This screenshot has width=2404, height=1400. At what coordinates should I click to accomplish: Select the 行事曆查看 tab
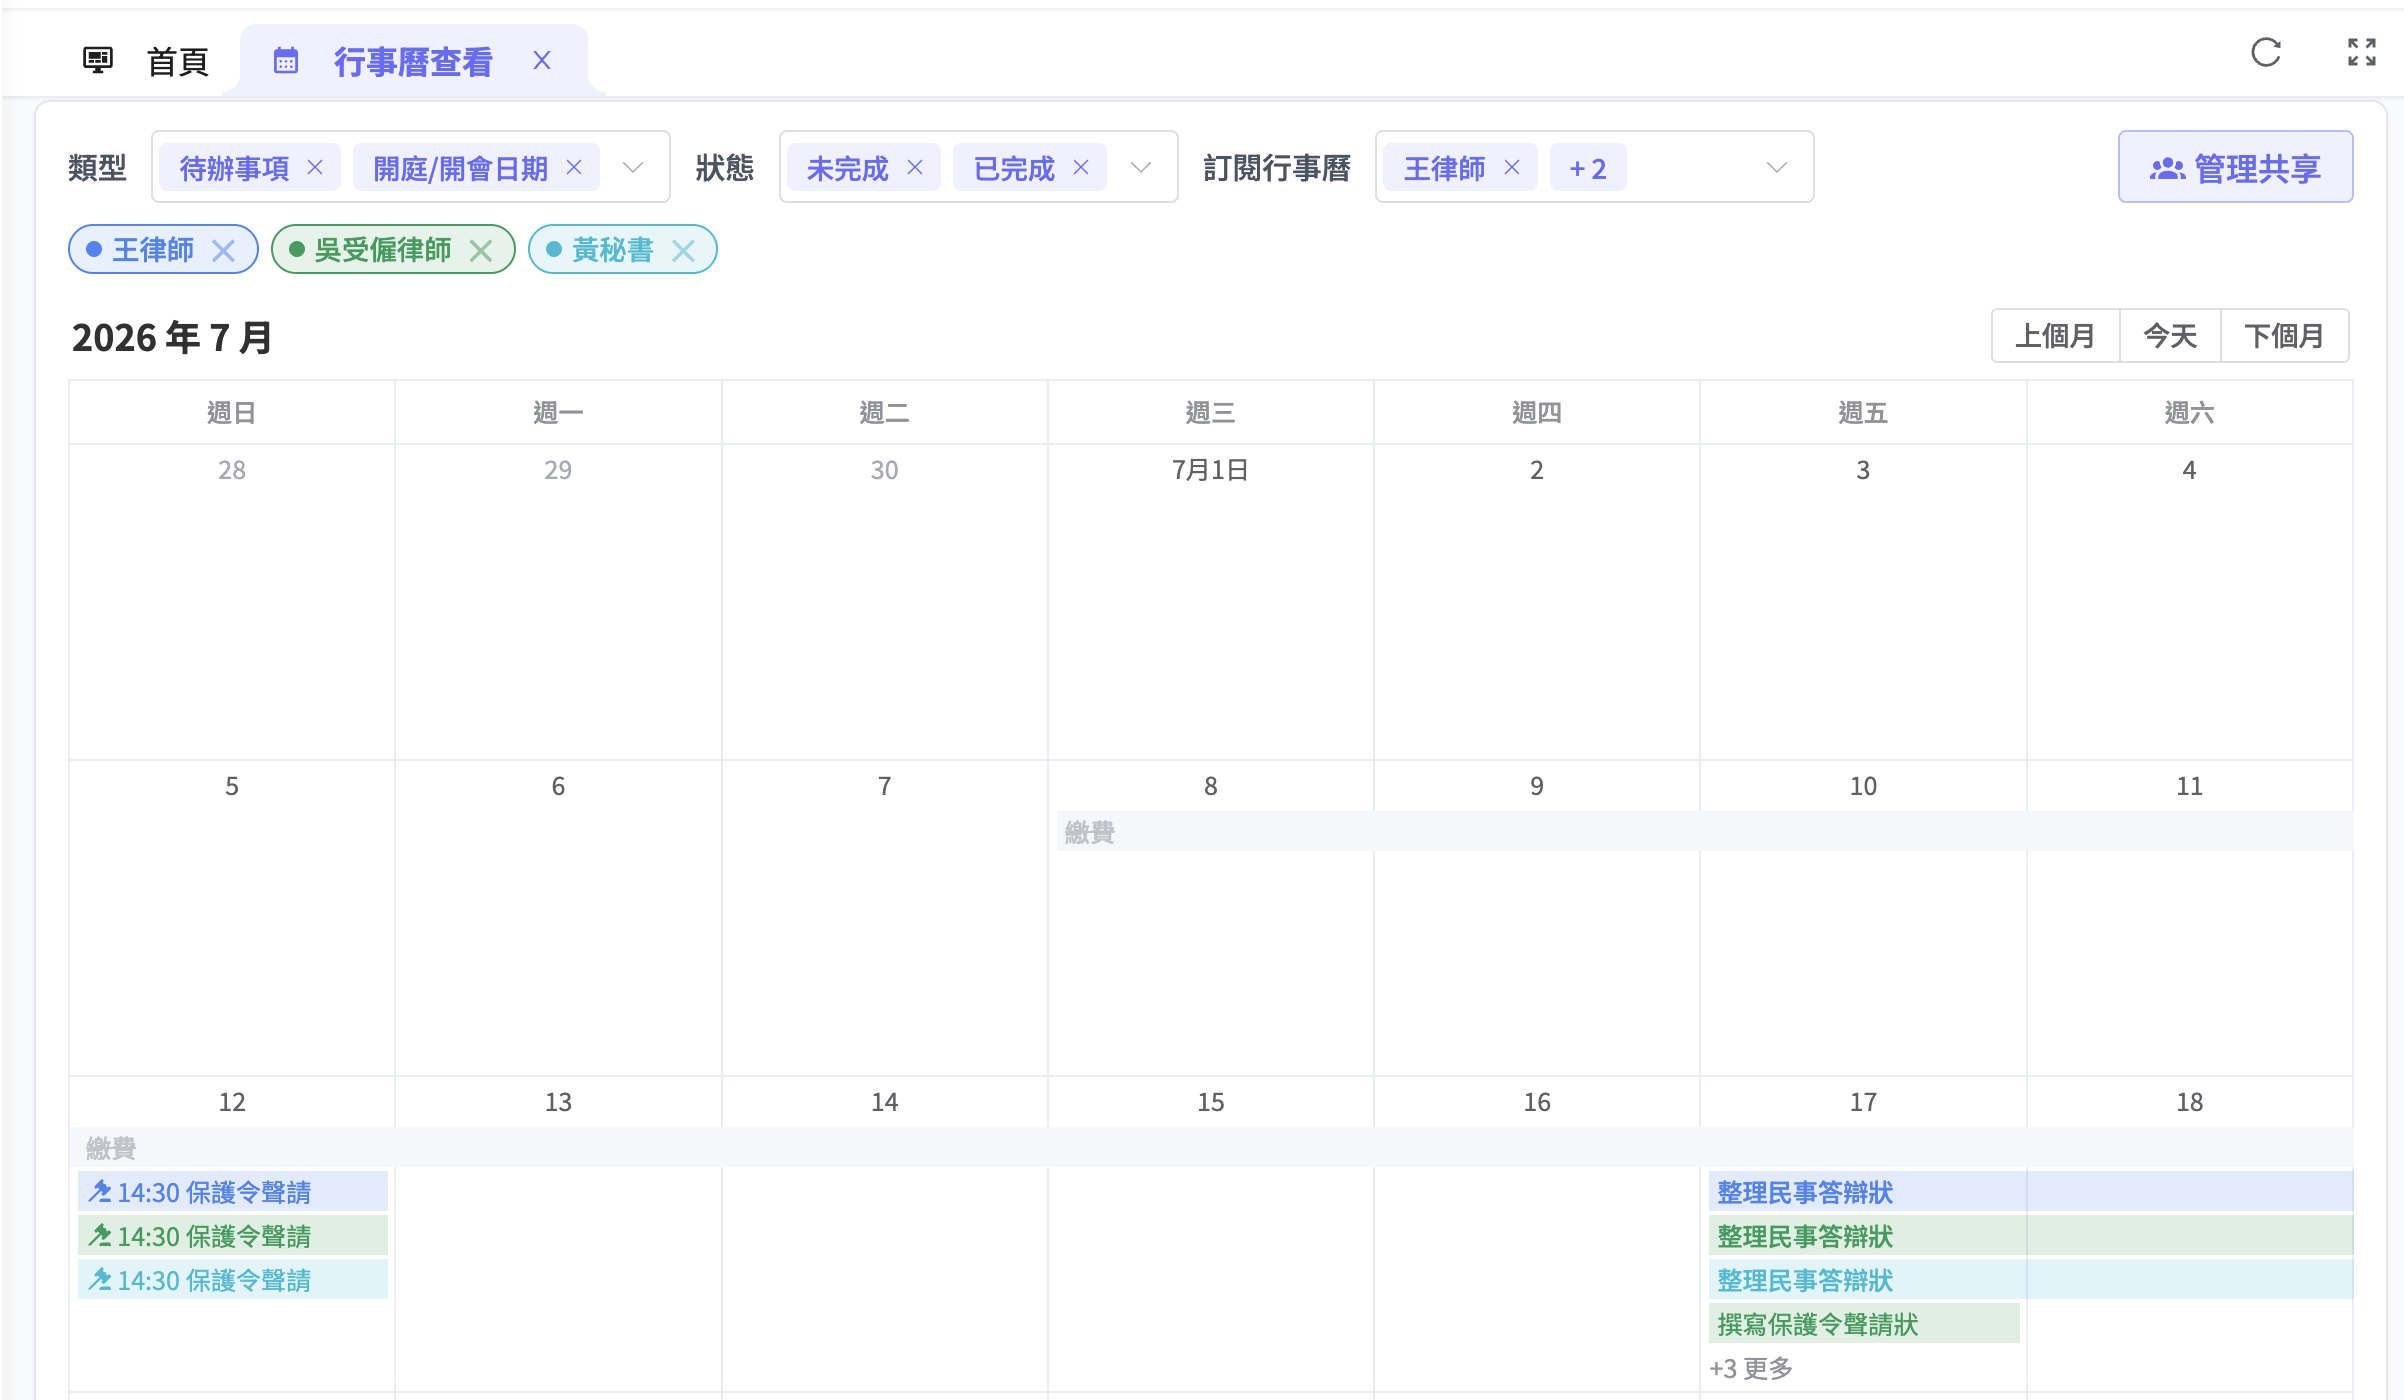[412, 61]
